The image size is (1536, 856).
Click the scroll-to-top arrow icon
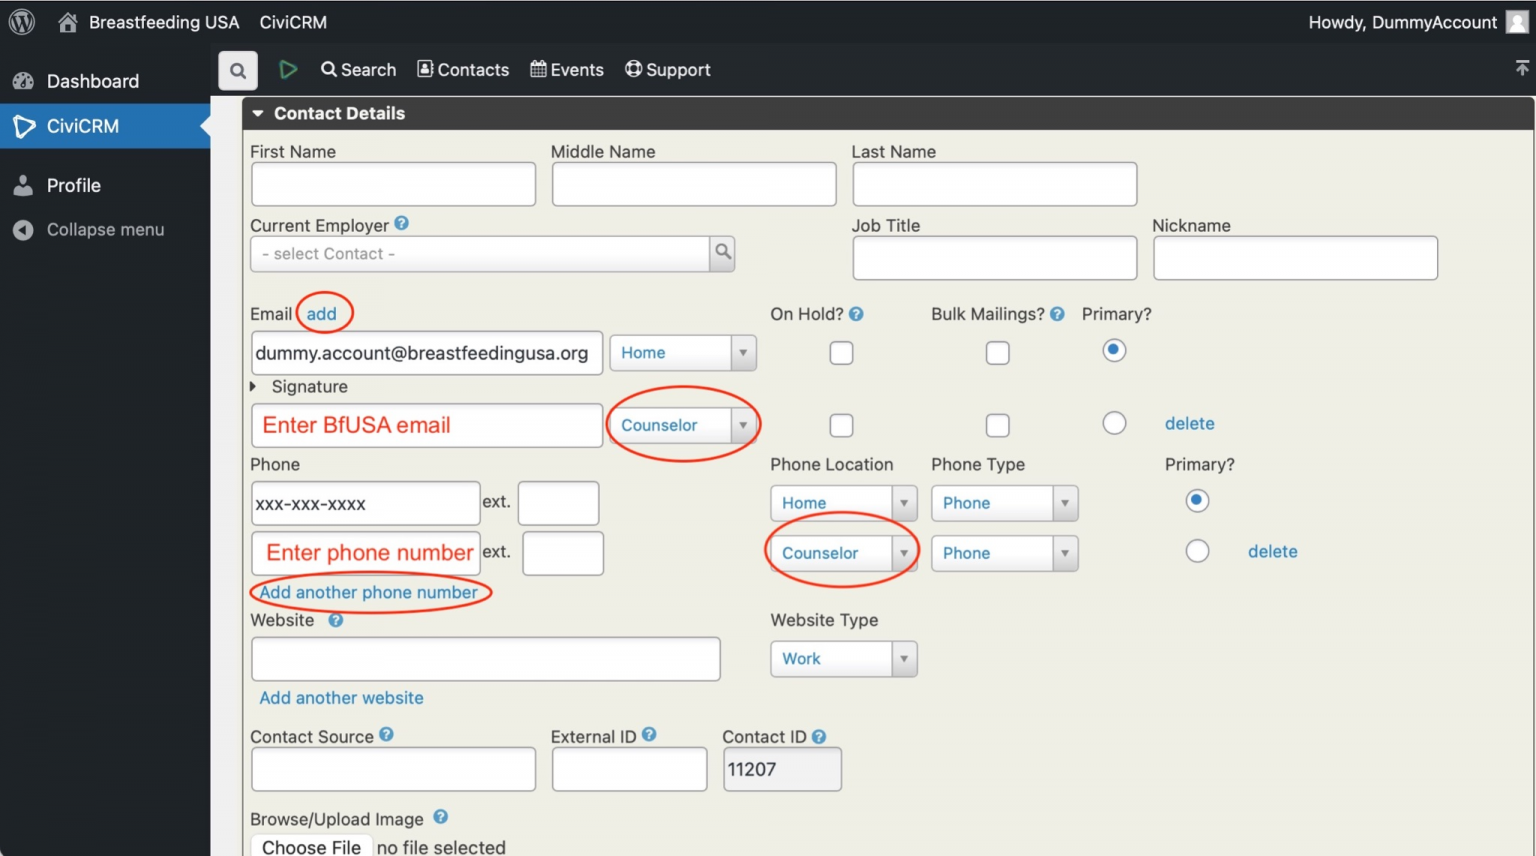pyautogui.click(x=1522, y=68)
